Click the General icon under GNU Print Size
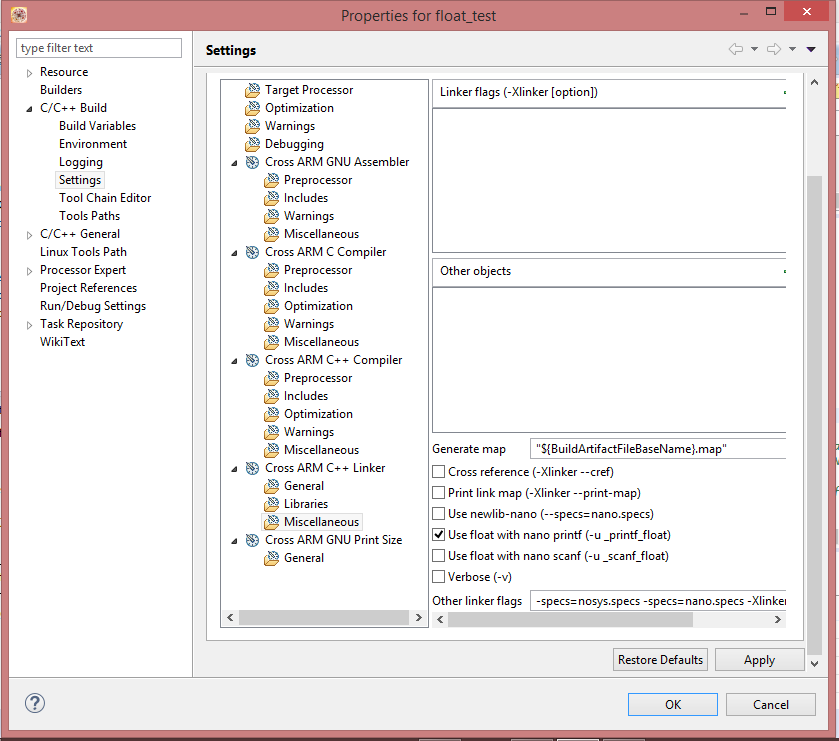839x741 pixels. (x=272, y=558)
